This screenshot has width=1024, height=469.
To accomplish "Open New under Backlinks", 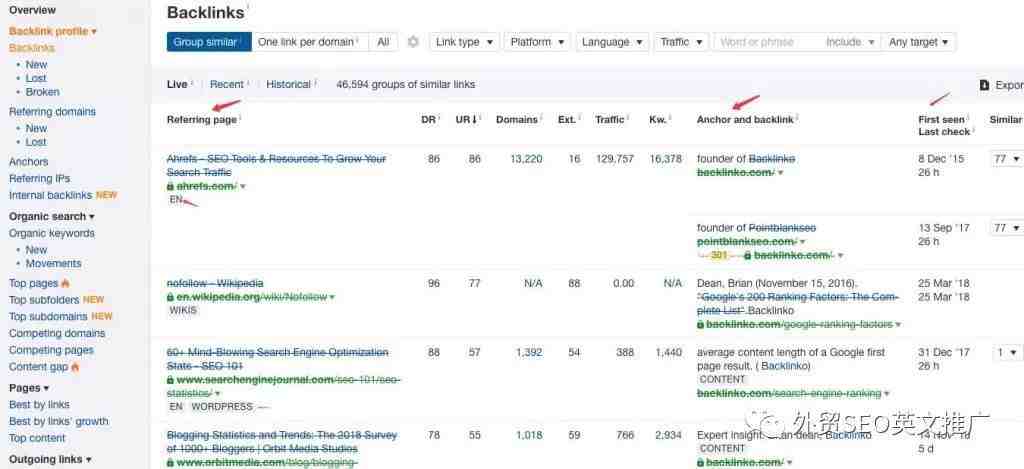I will click(x=37, y=65).
